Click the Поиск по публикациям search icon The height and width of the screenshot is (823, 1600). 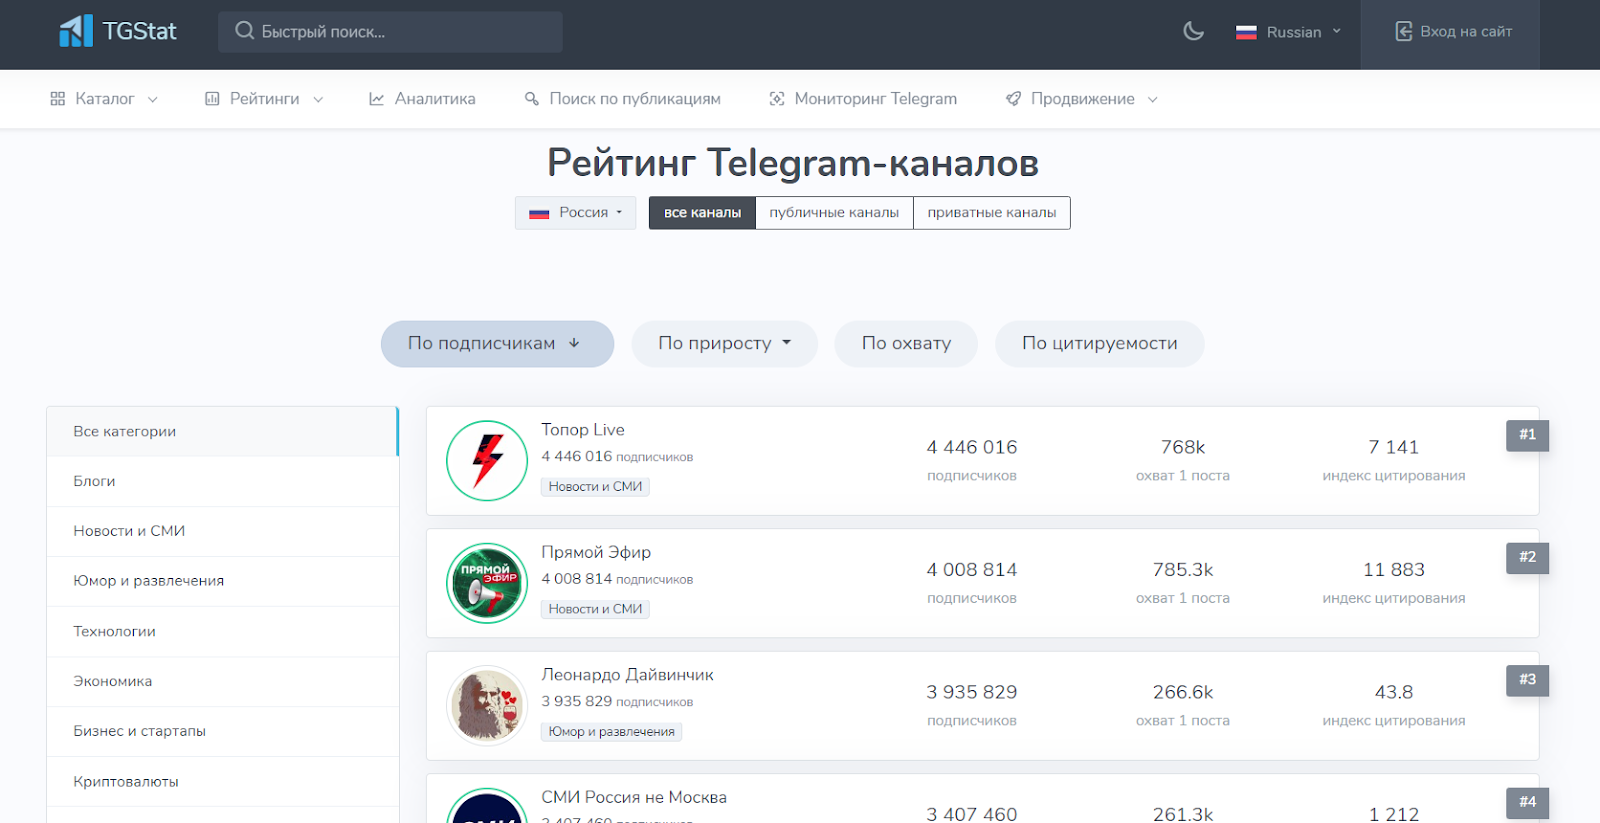pos(532,99)
